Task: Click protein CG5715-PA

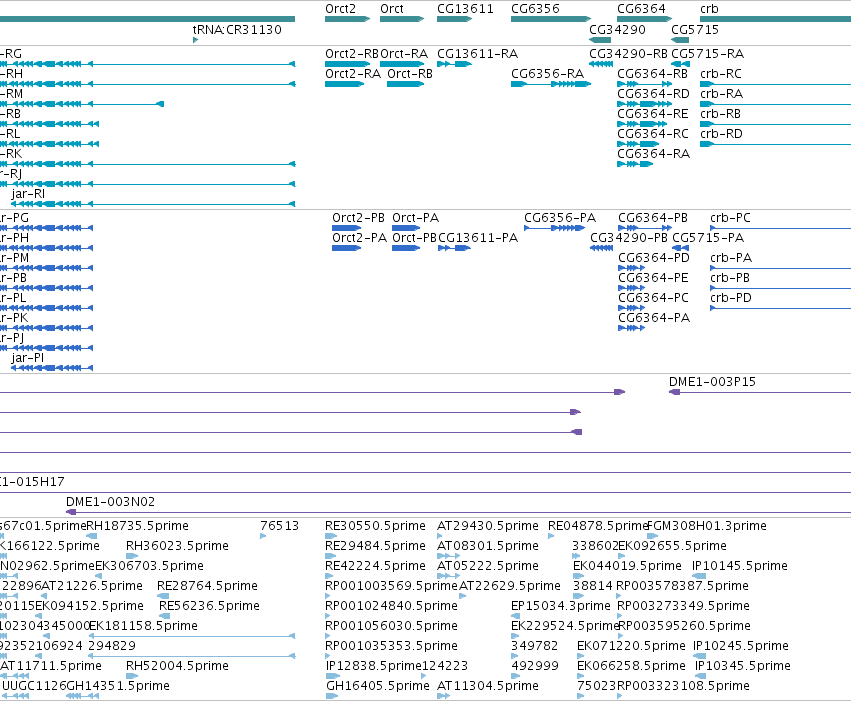Action: 681,248
